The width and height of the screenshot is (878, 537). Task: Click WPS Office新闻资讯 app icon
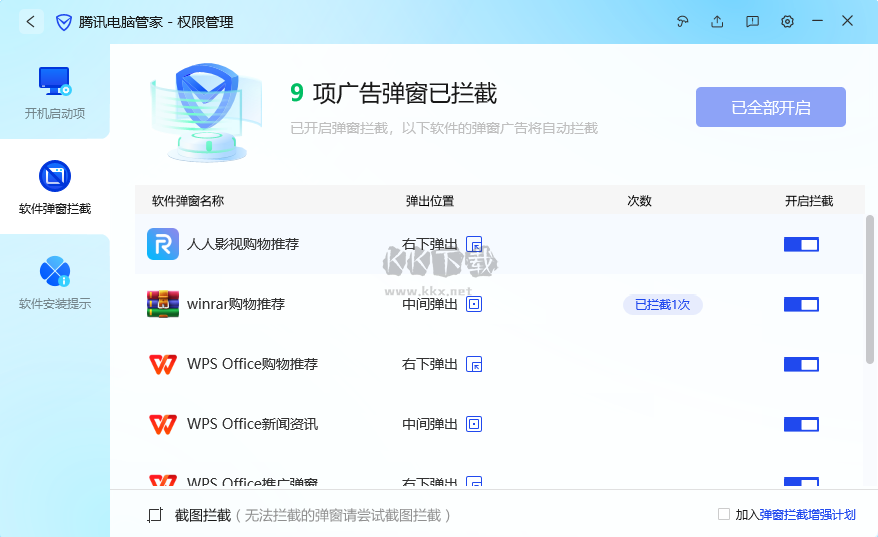point(163,424)
